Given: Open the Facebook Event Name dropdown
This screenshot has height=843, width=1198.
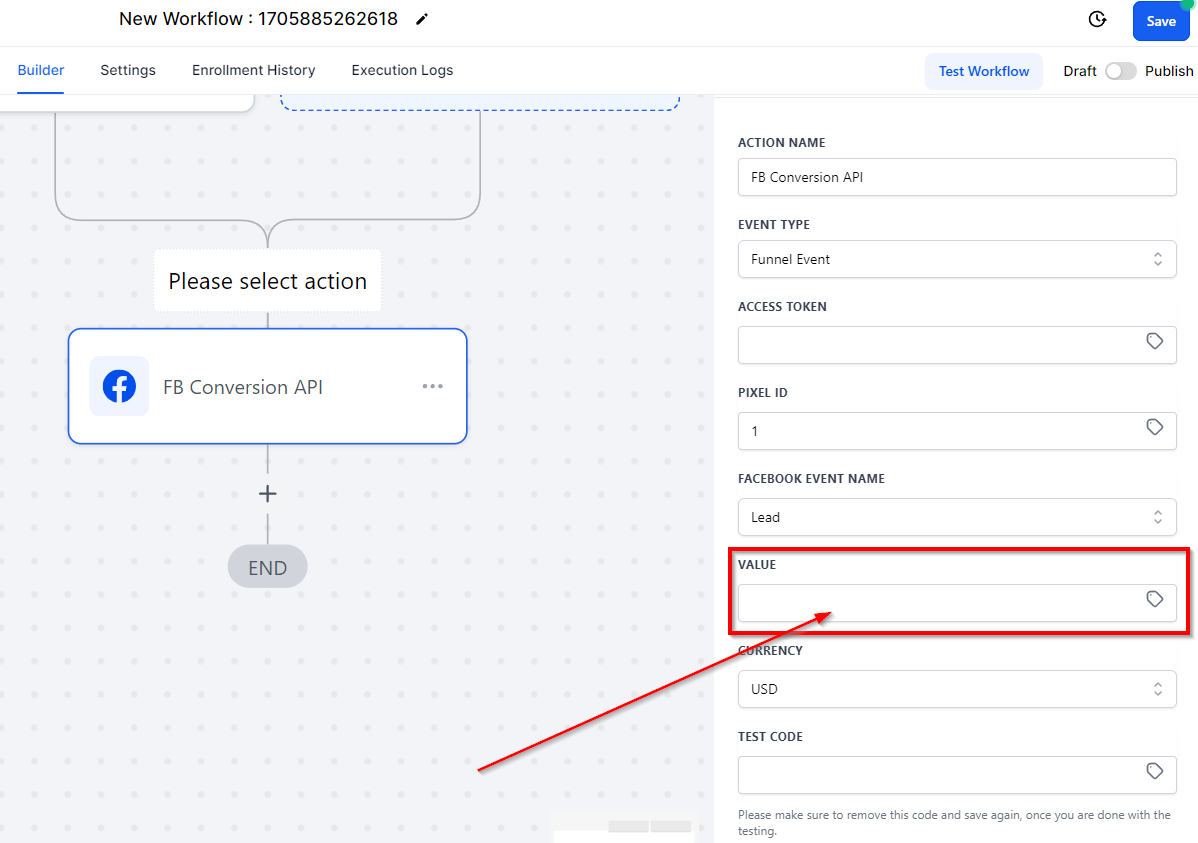Looking at the screenshot, I should (x=956, y=517).
